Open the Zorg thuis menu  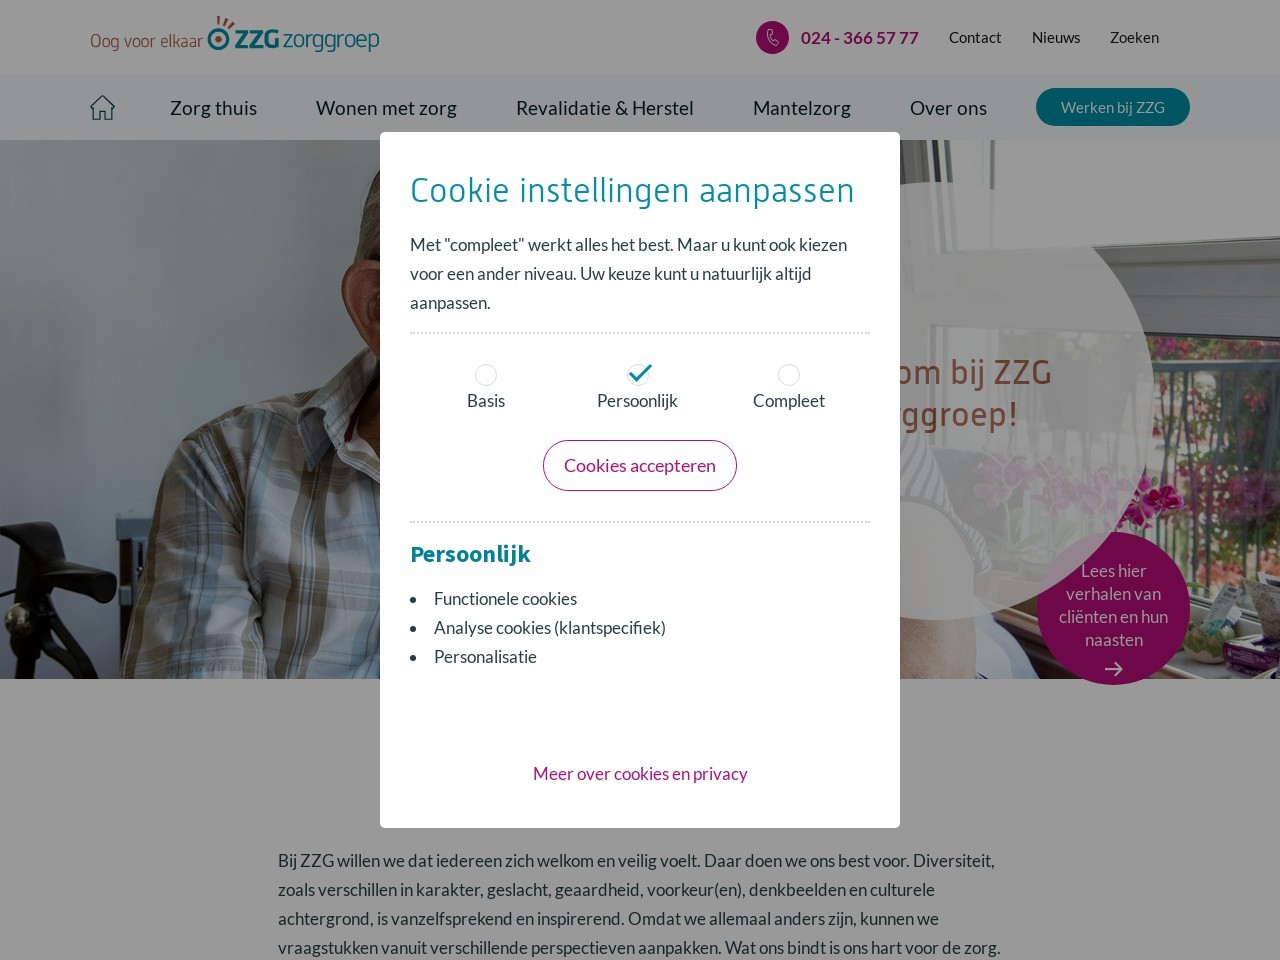[x=213, y=108]
